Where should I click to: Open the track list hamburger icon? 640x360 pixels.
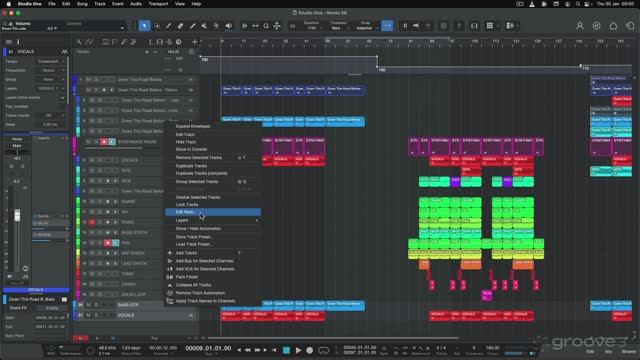9,42
